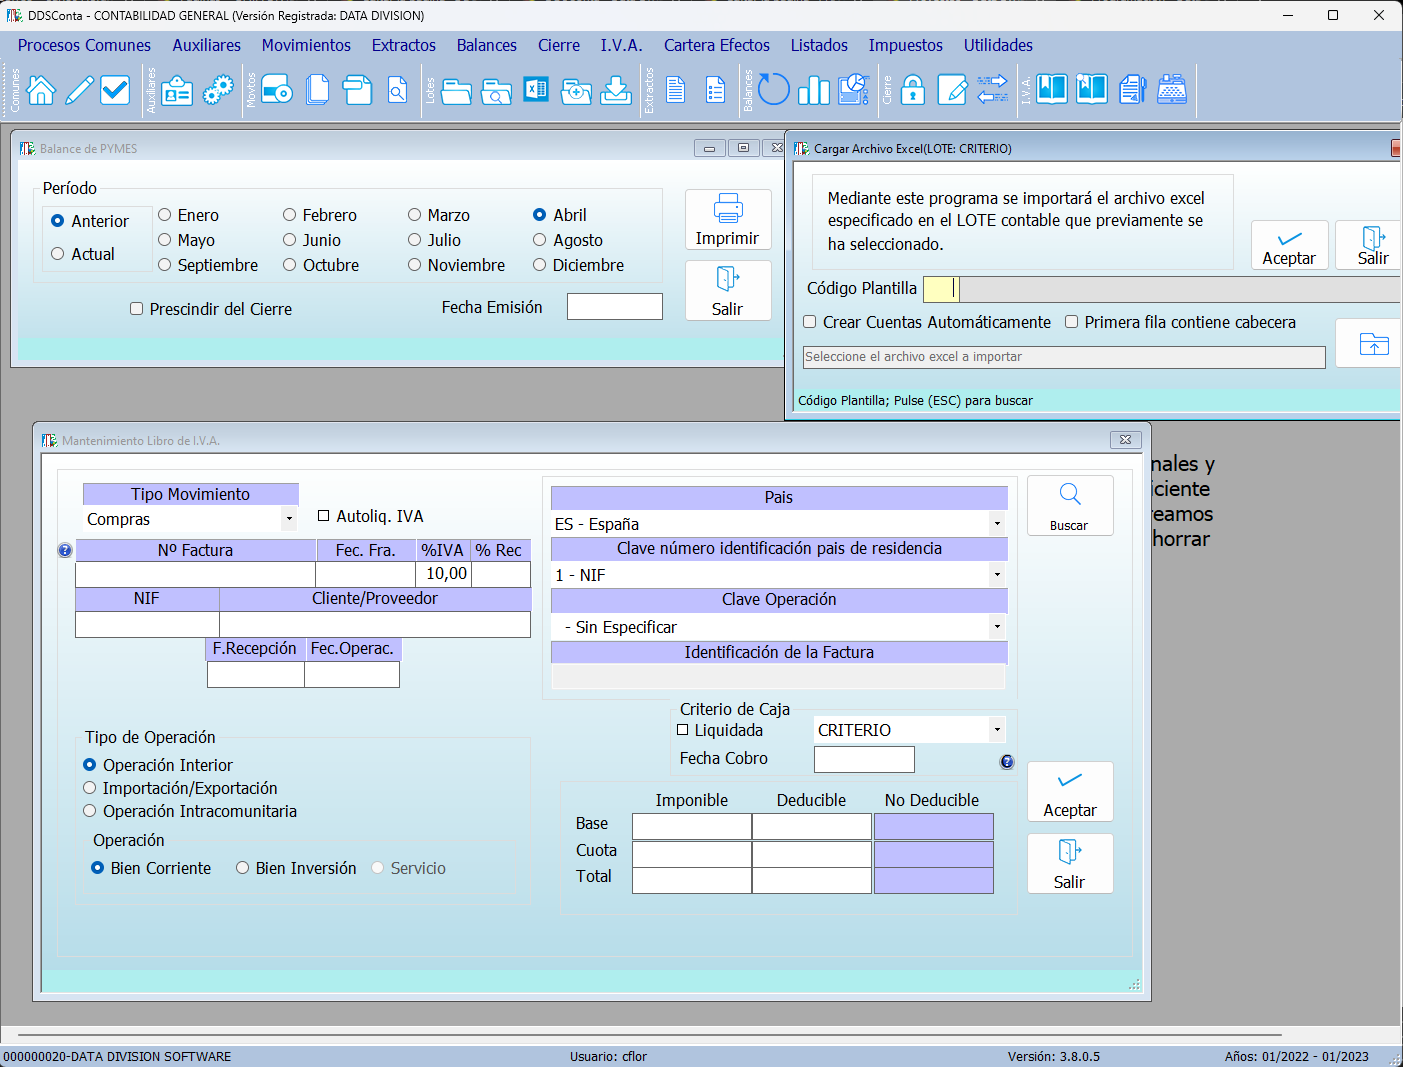Open the Utilidades menu
This screenshot has height=1067, width=1403.
998,45
